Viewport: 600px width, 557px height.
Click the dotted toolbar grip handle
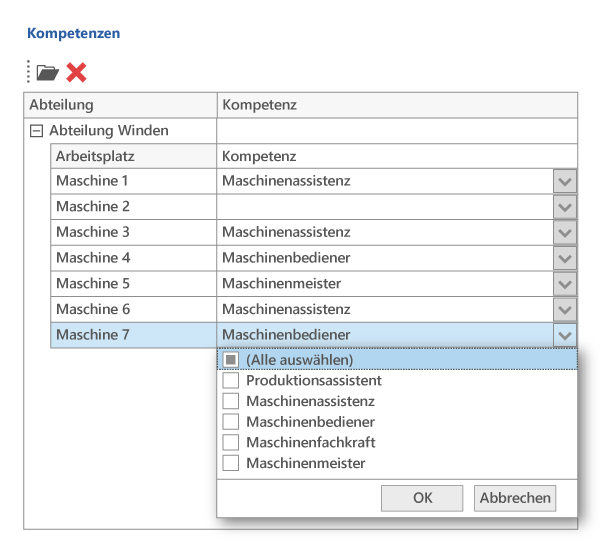(x=28, y=72)
